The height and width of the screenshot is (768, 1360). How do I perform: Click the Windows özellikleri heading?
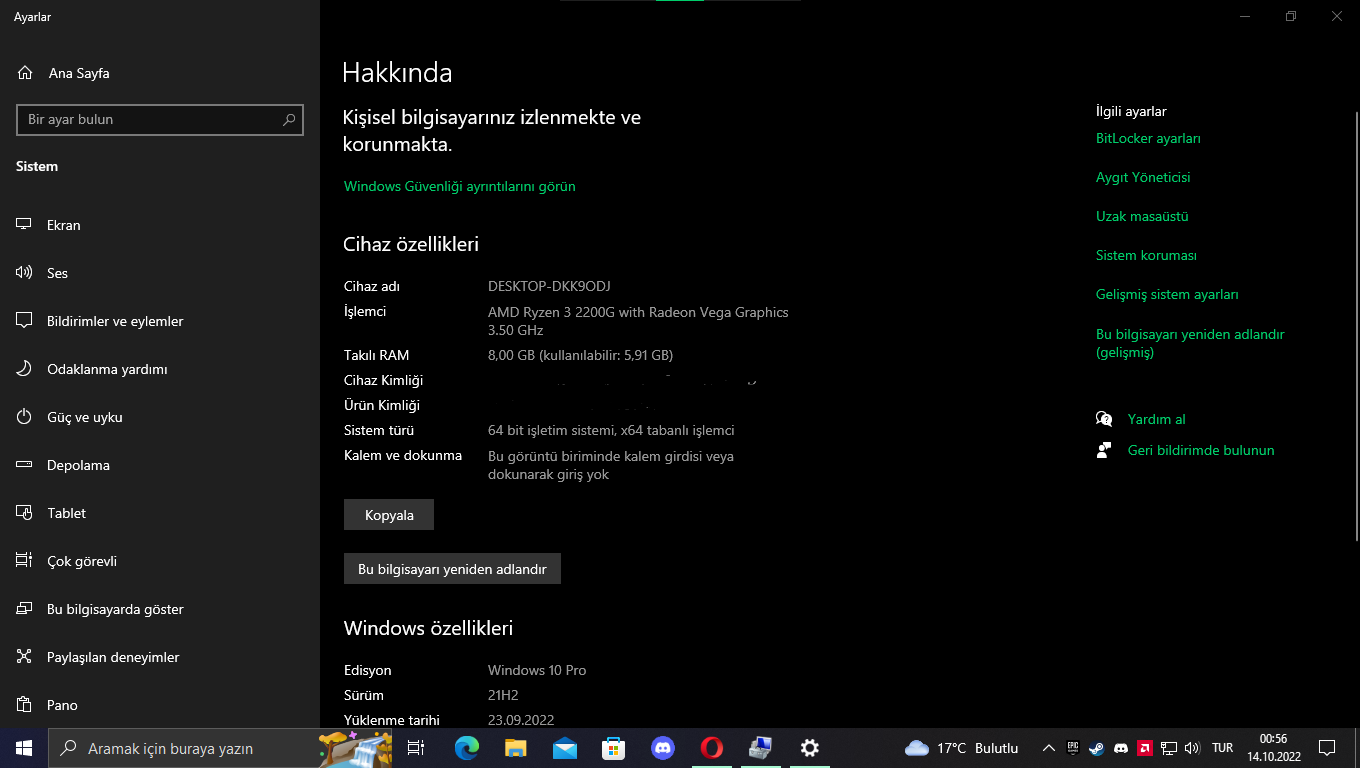[x=428, y=628]
